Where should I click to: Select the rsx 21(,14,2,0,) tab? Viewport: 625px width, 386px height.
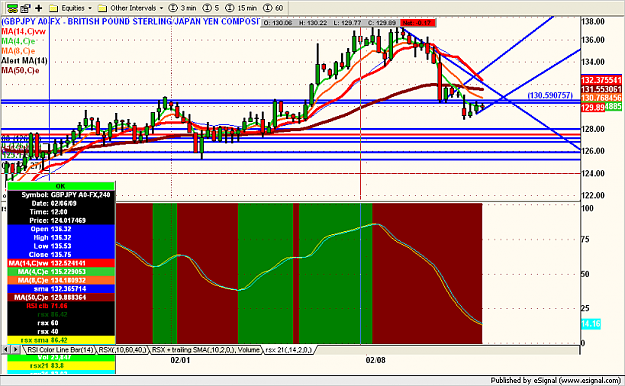[289, 350]
